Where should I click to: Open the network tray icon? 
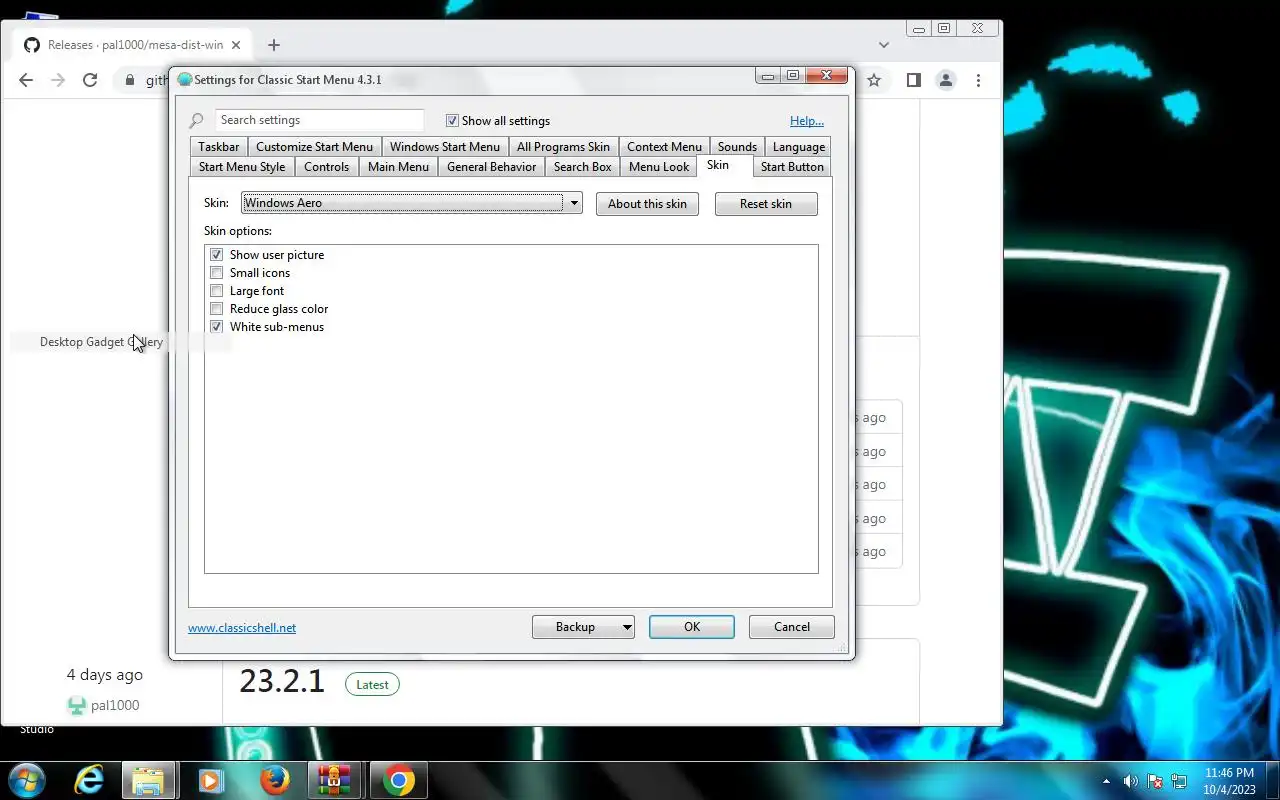1179,781
